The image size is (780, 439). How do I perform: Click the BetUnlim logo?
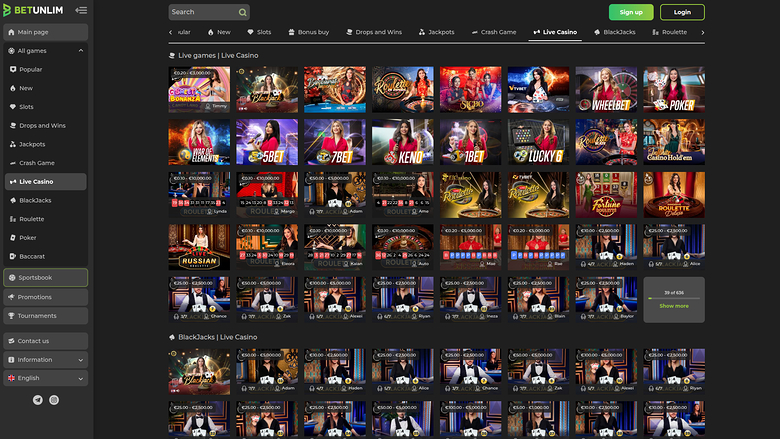[33, 11]
